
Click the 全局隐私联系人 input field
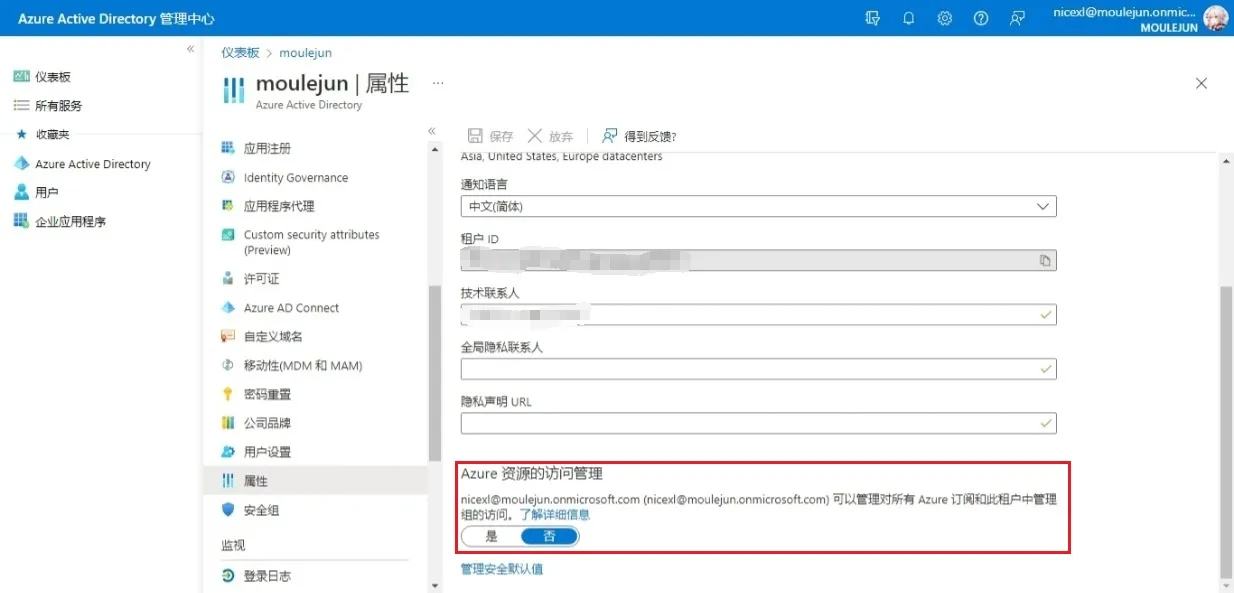point(759,369)
